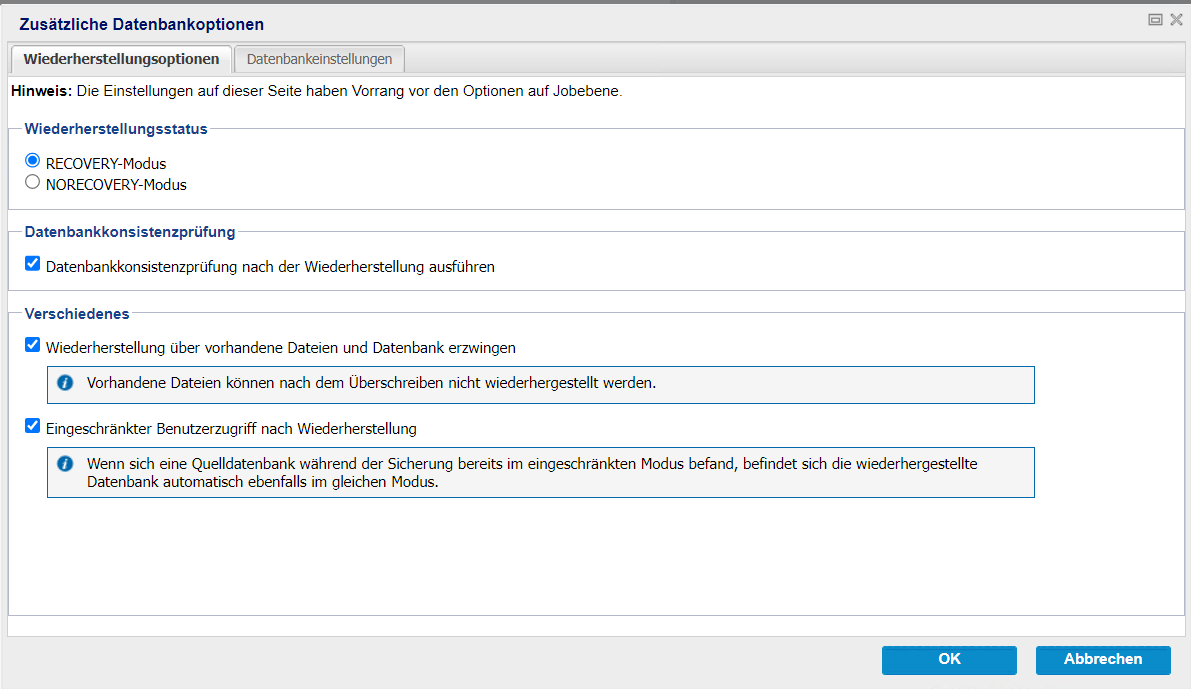Close the dialog with the X icon
This screenshot has height=689, width=1191.
tap(1175, 19)
